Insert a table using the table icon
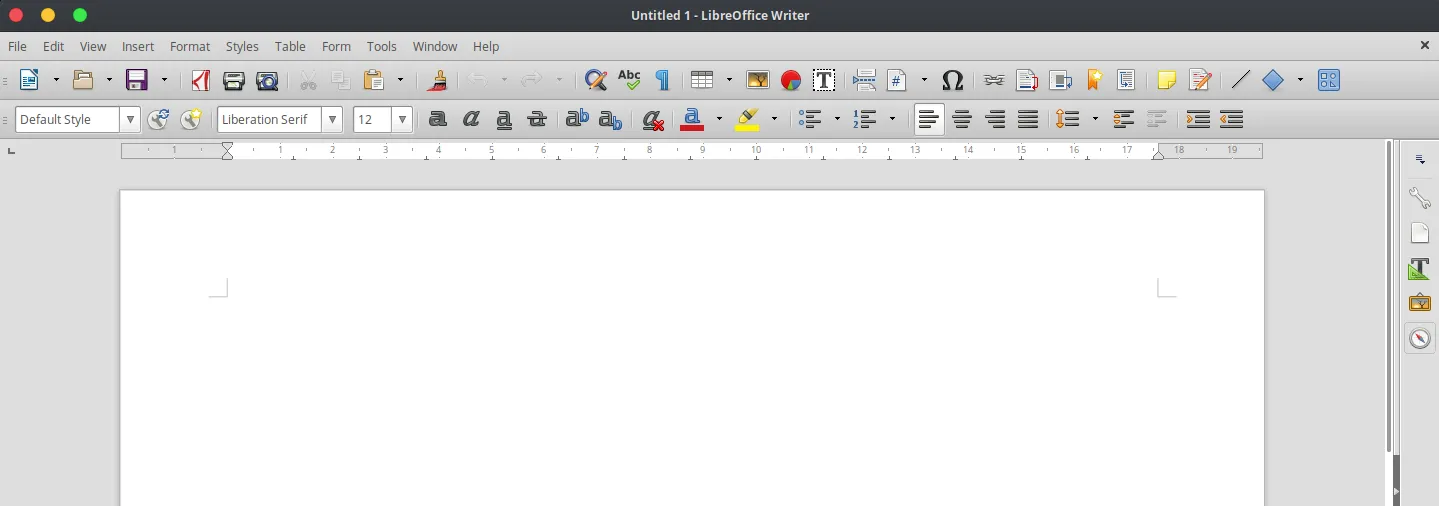1439x506 pixels. click(x=702, y=80)
